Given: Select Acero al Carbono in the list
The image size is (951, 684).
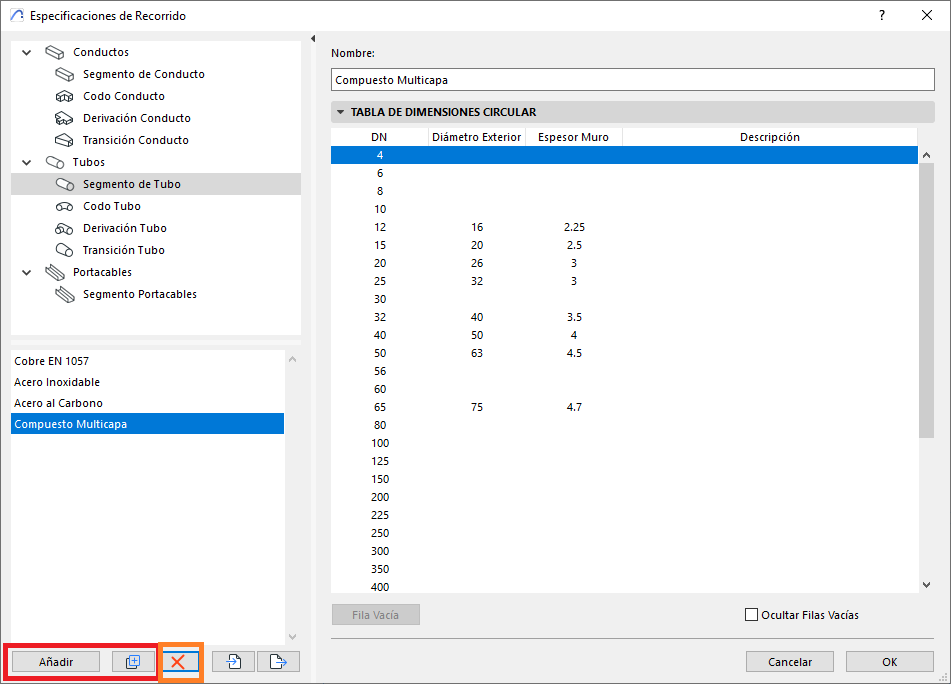Looking at the screenshot, I should [58, 403].
